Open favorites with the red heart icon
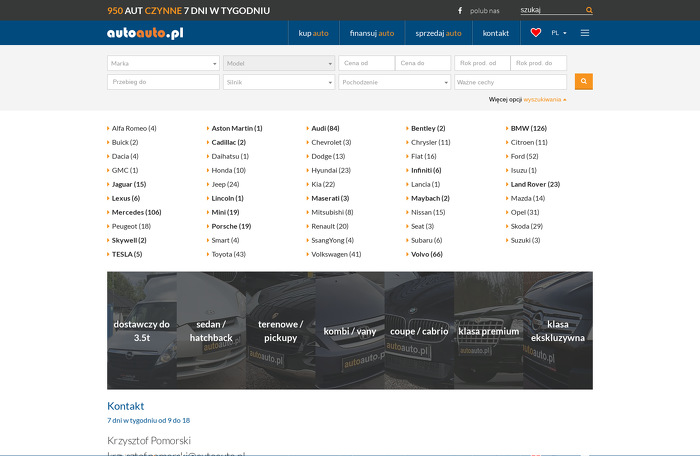 [536, 33]
